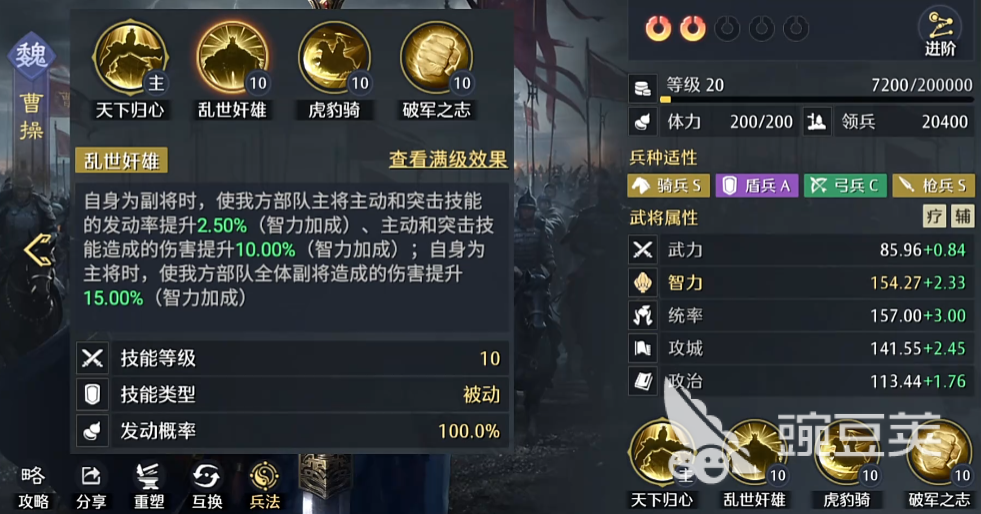Go back using the yellow left arrow
Viewport: 981px width, 514px height.
[x=38, y=250]
